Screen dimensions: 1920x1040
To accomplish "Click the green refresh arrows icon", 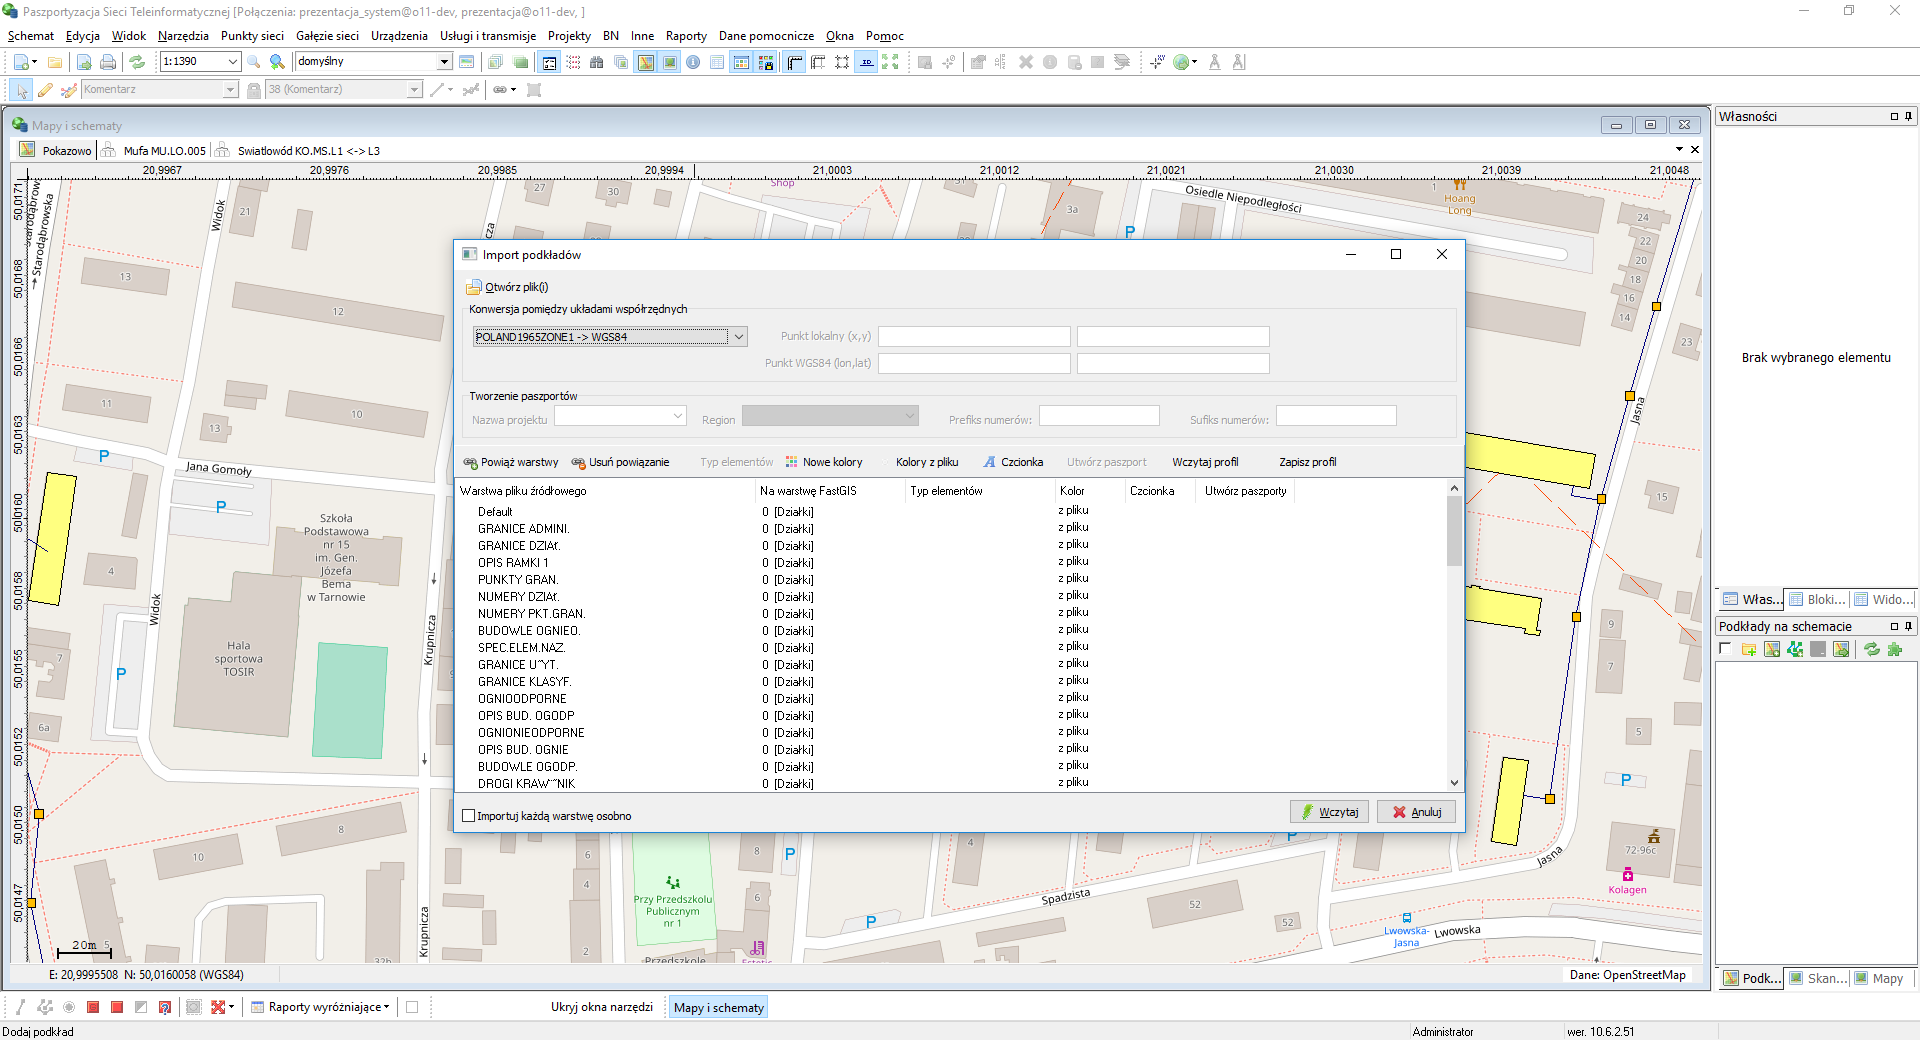I will tap(137, 62).
